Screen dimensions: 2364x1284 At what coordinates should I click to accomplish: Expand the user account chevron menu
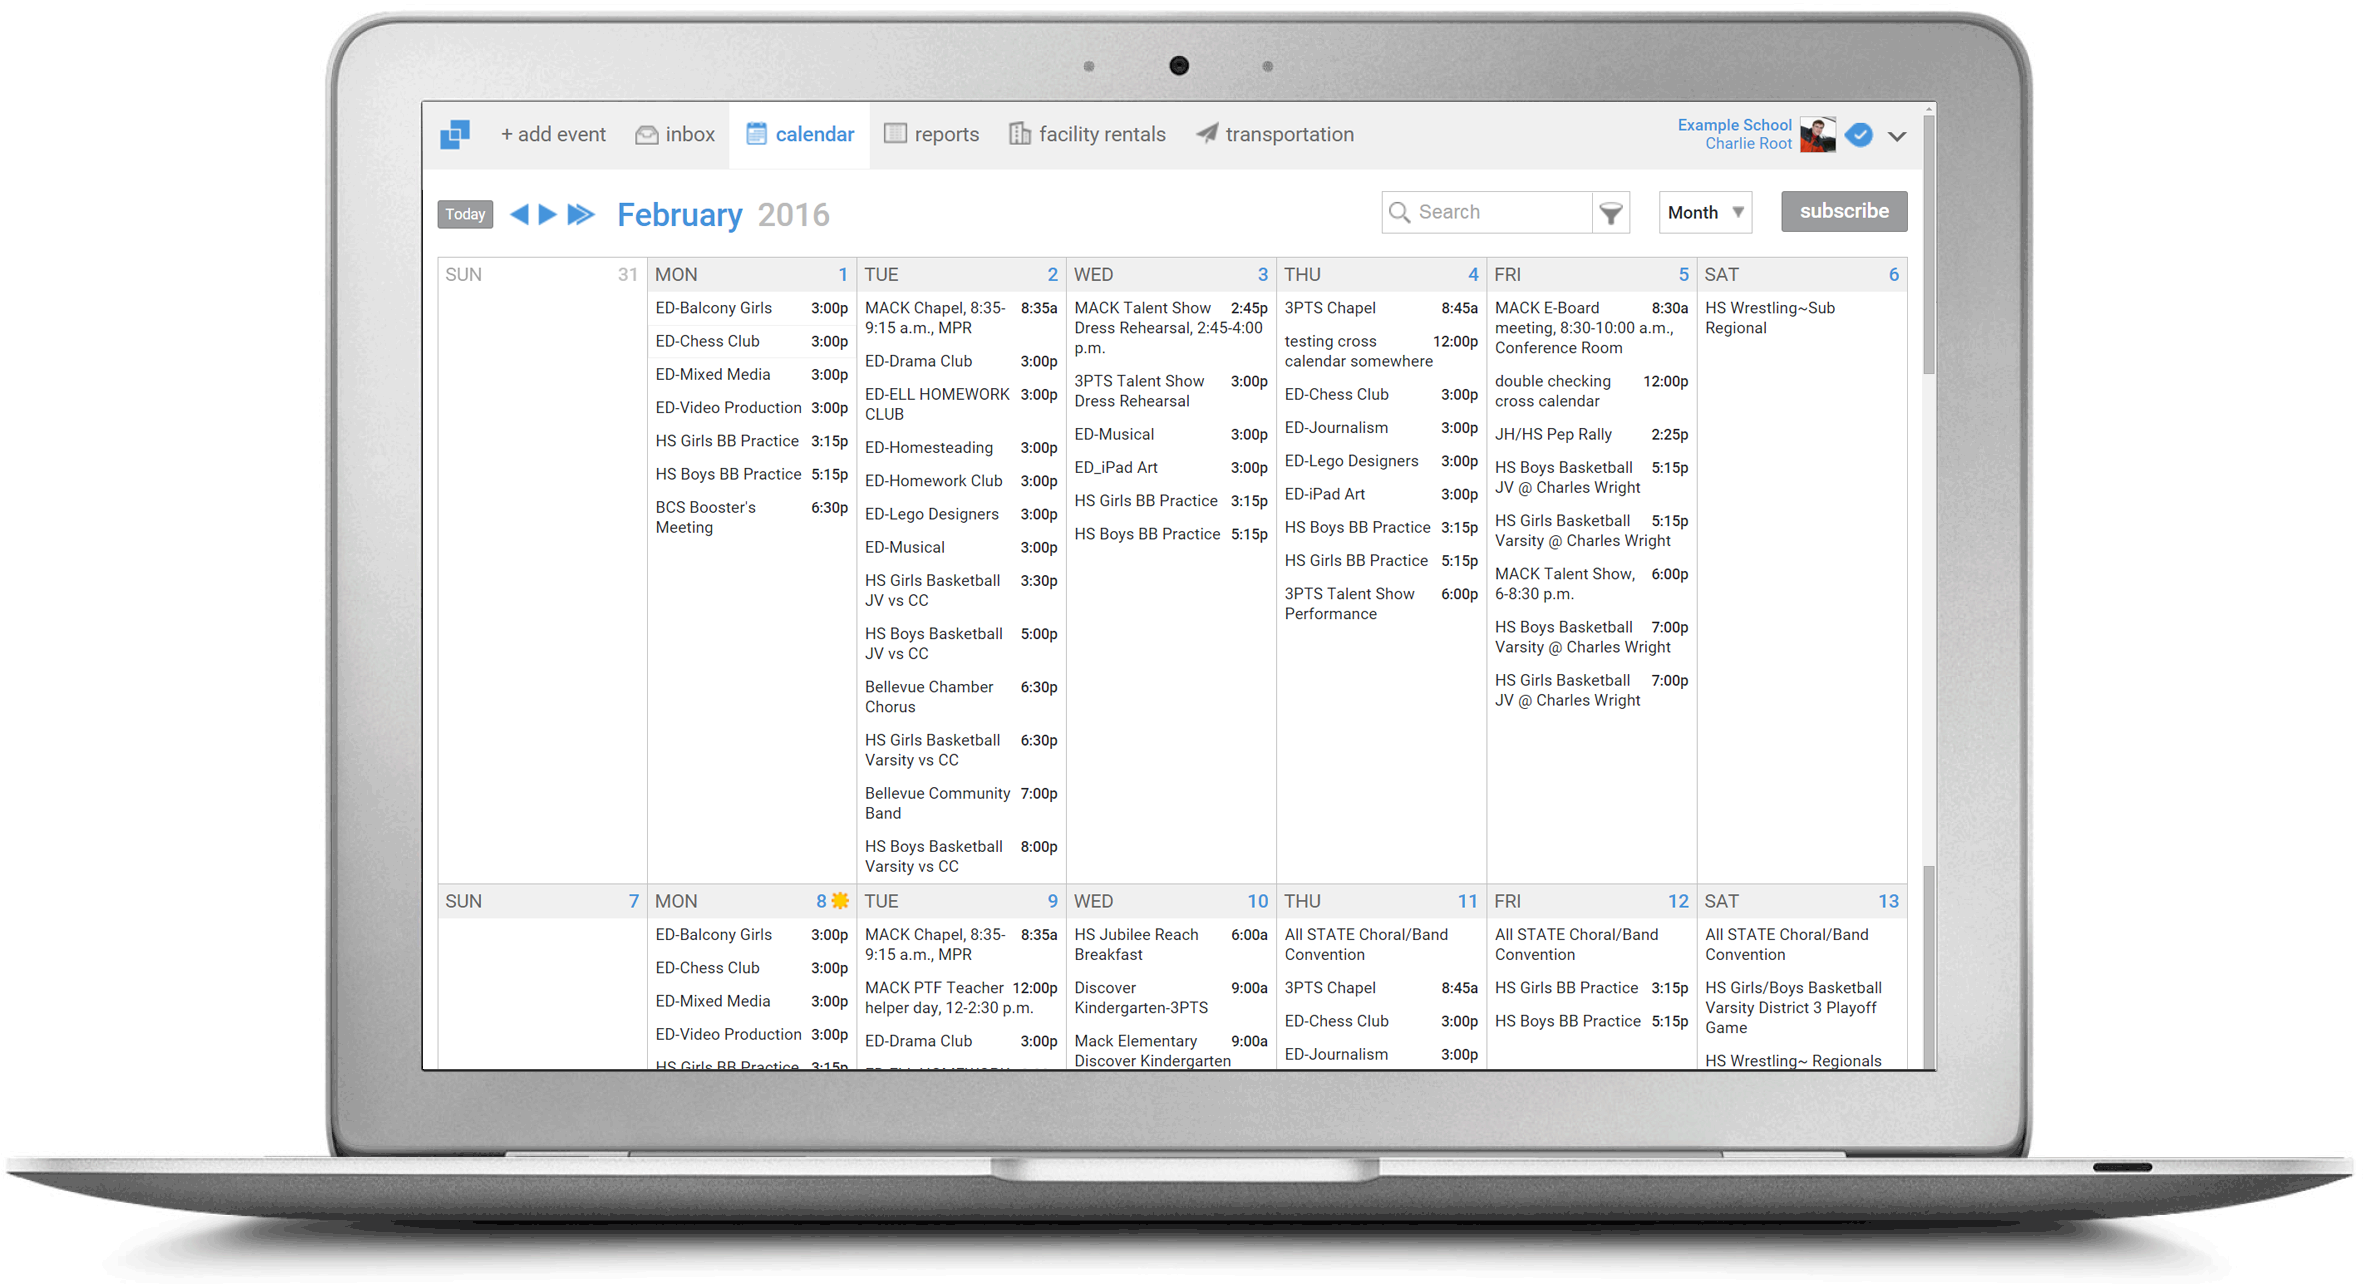coord(1897,136)
